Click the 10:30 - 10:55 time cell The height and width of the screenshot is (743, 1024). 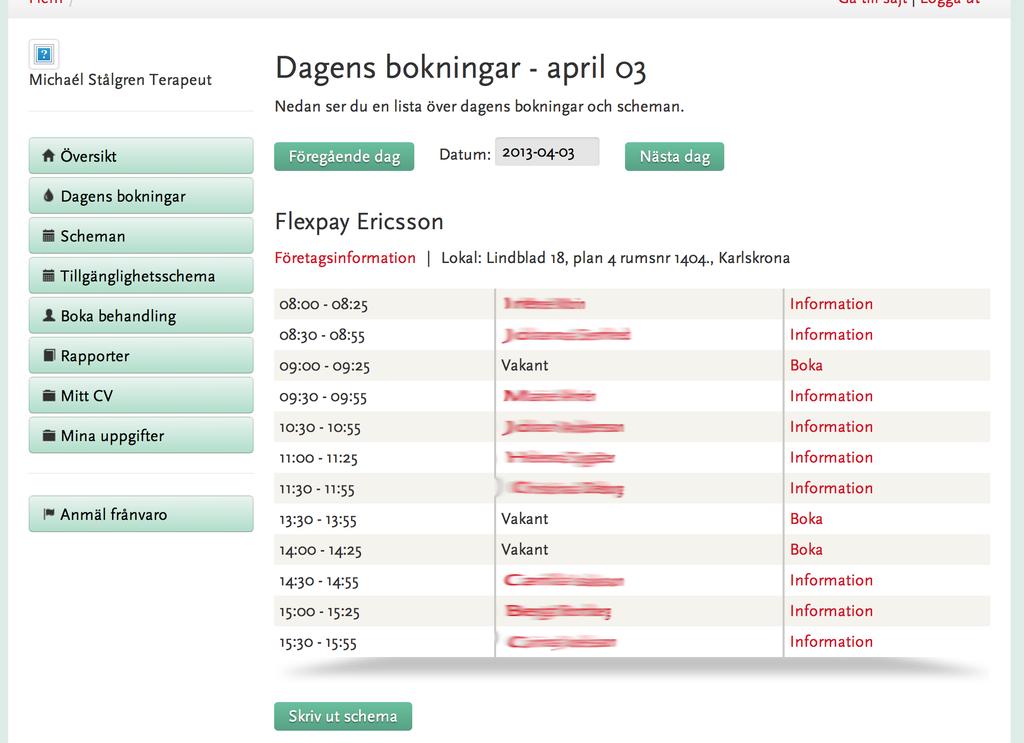384,427
